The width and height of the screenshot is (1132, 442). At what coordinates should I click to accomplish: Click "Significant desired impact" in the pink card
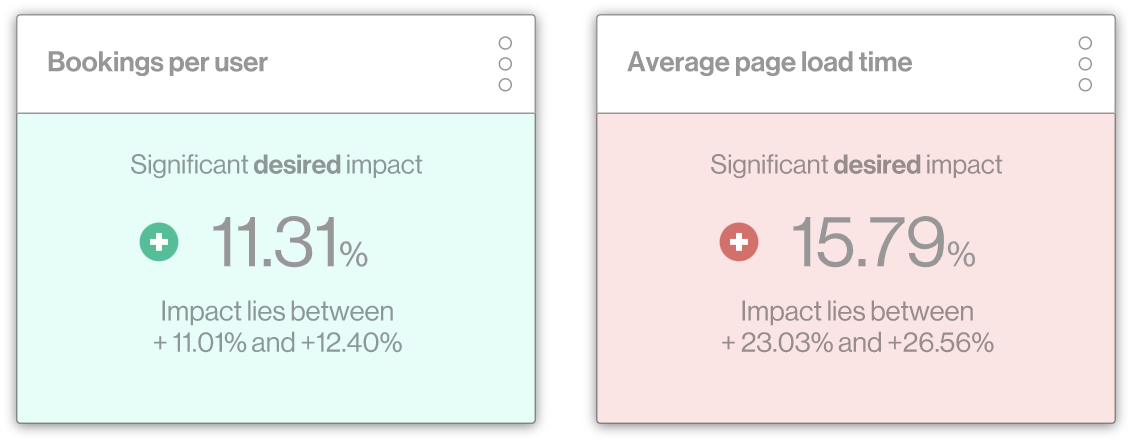[x=856, y=165]
